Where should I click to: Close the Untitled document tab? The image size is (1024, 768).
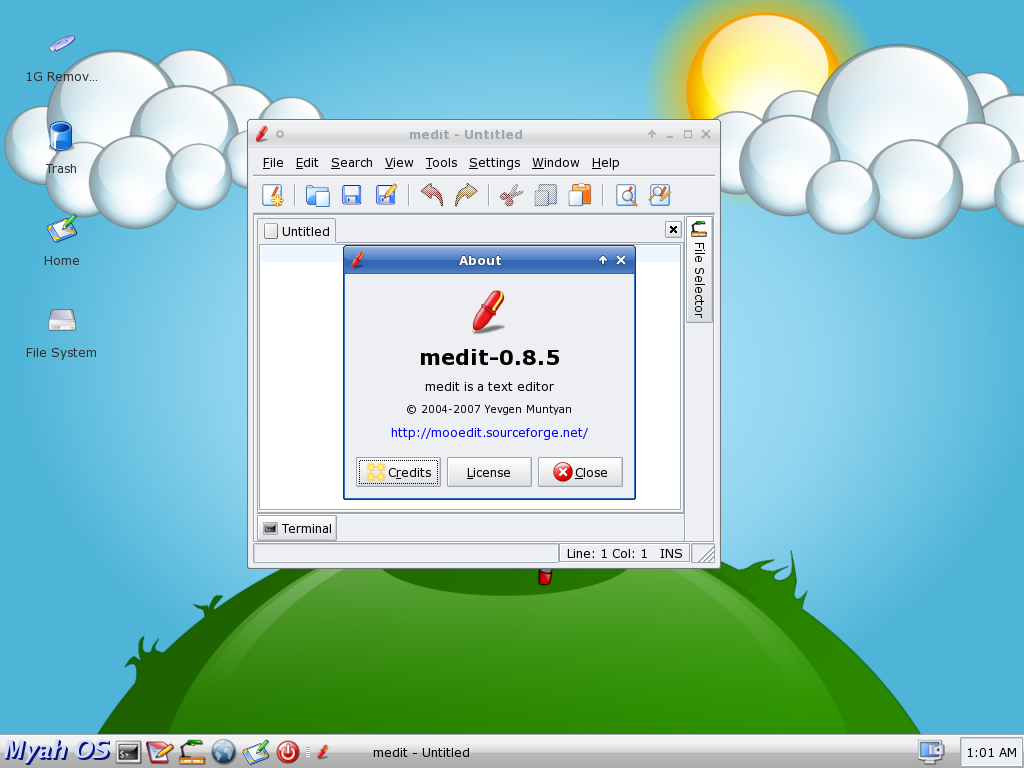click(x=673, y=229)
